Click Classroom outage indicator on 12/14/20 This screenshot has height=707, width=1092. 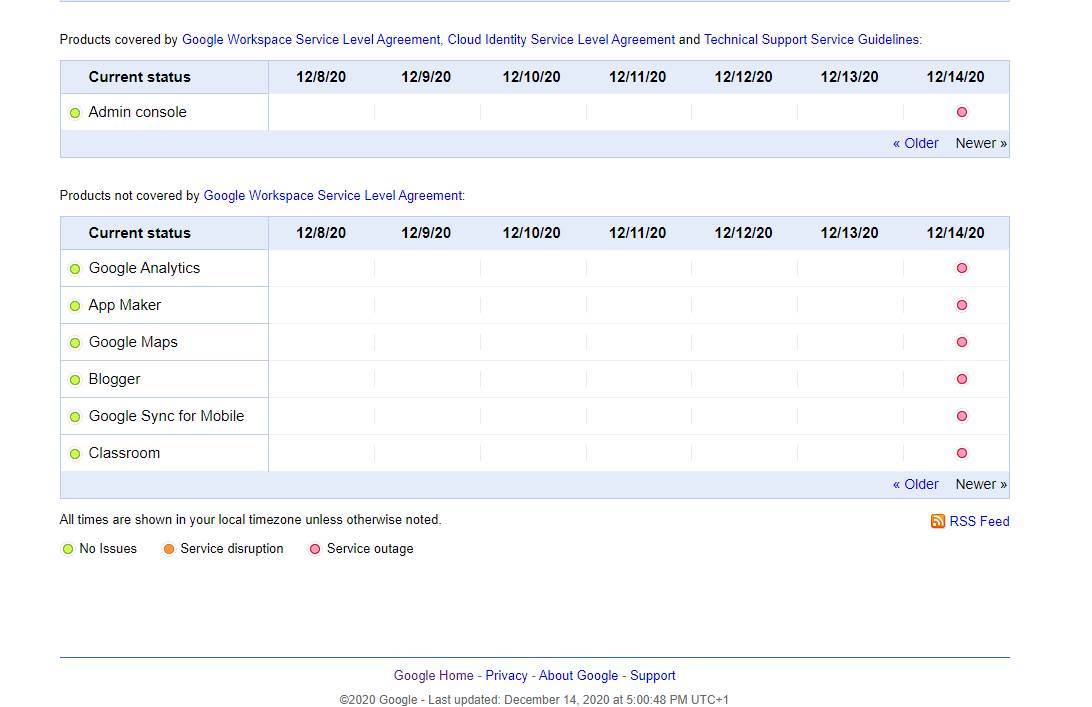click(x=962, y=453)
